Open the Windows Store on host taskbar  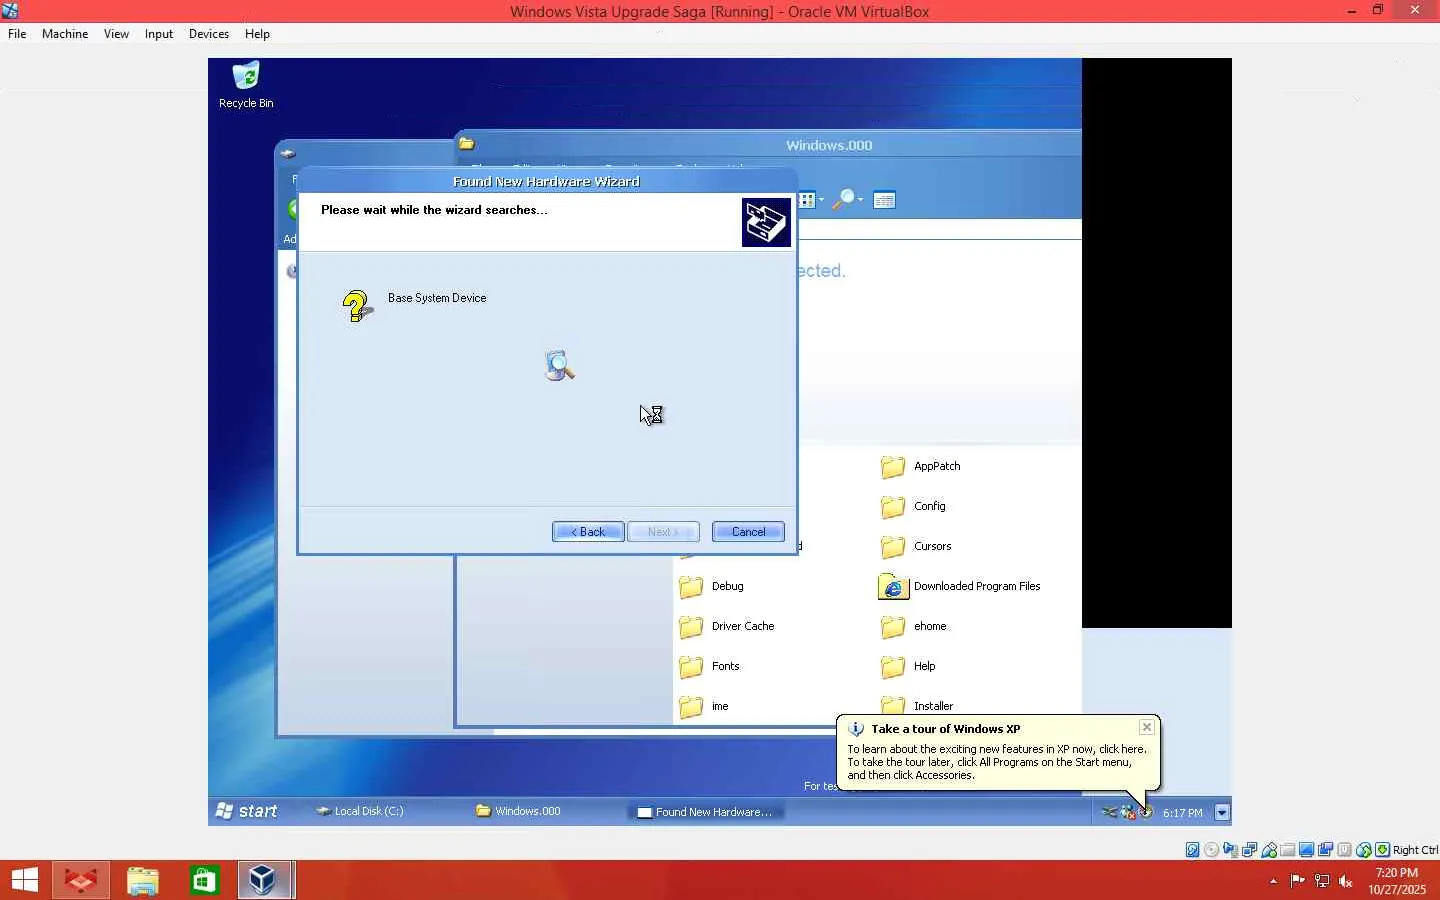[205, 880]
